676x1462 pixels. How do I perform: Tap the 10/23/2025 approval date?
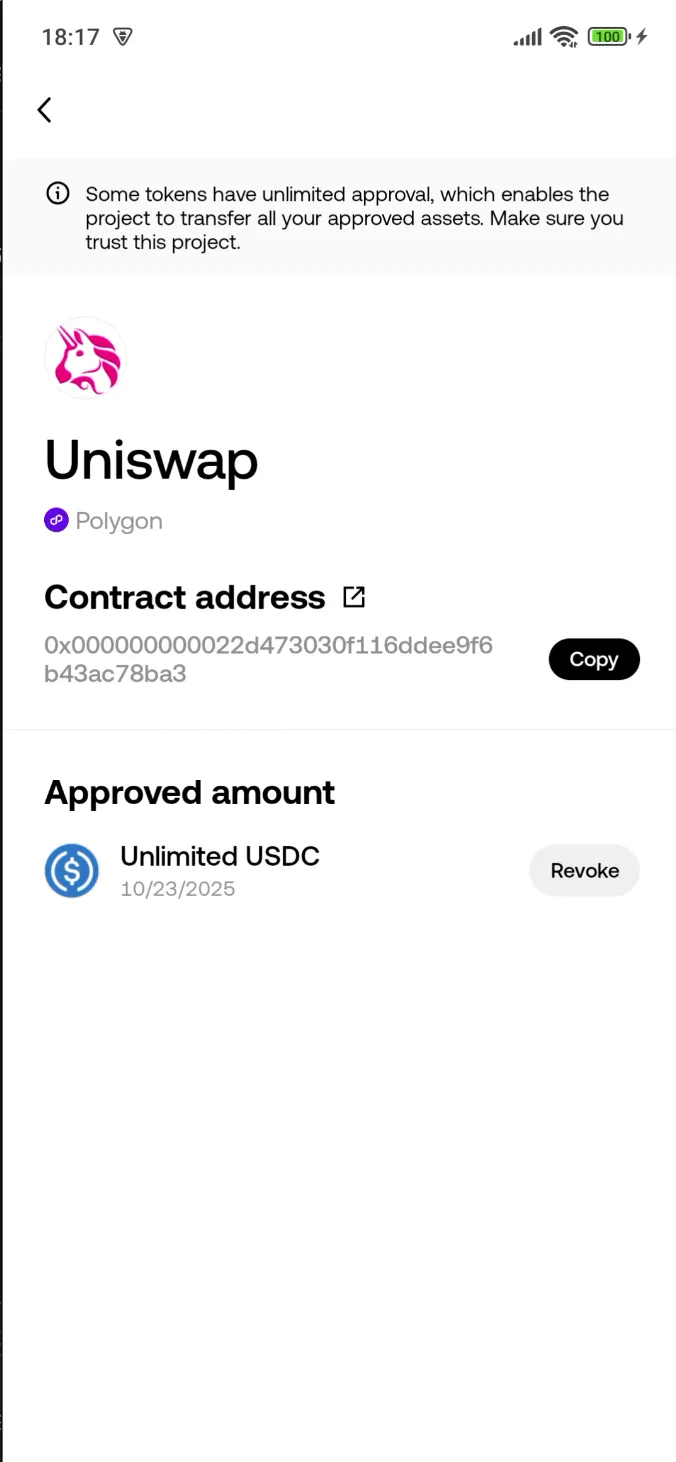point(178,888)
